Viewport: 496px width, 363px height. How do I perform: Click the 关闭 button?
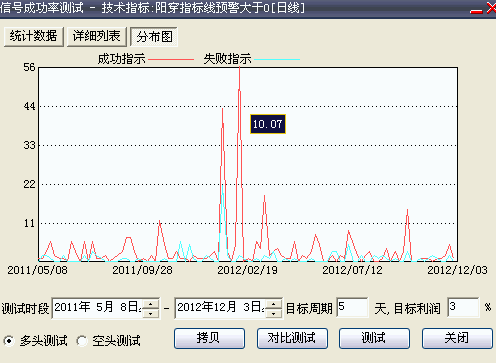click(x=457, y=338)
